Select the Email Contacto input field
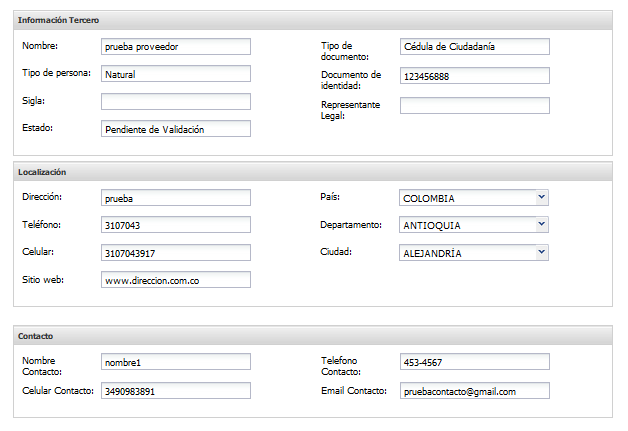628x431 pixels. click(x=474, y=391)
